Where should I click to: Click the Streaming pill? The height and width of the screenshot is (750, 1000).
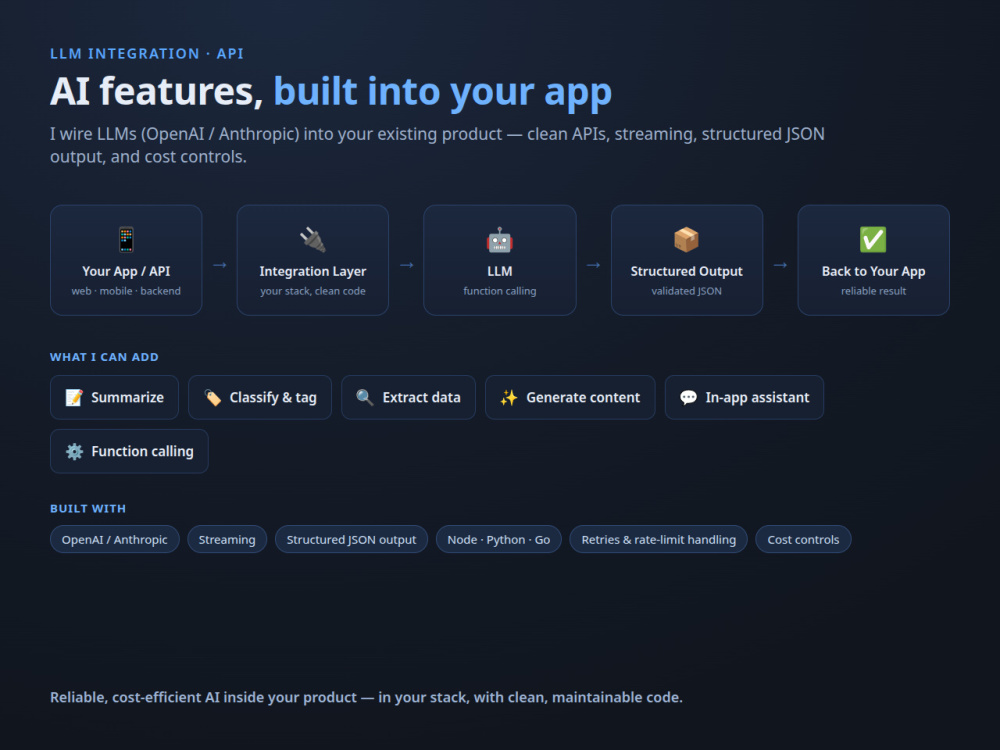(227, 540)
